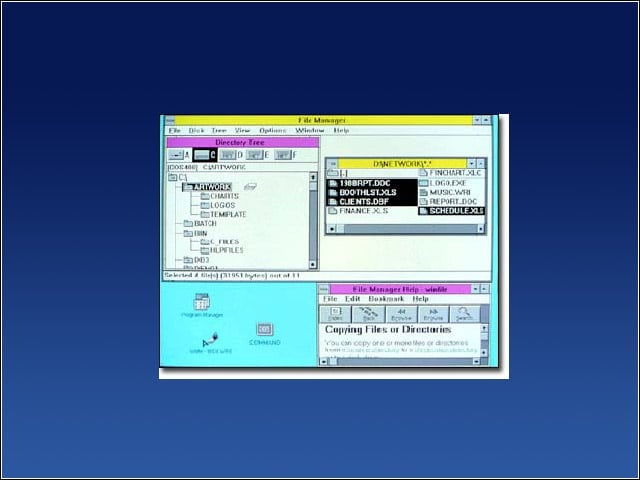Open the parent directory [..] entry
This screenshot has width=640, height=480.
[x=338, y=173]
